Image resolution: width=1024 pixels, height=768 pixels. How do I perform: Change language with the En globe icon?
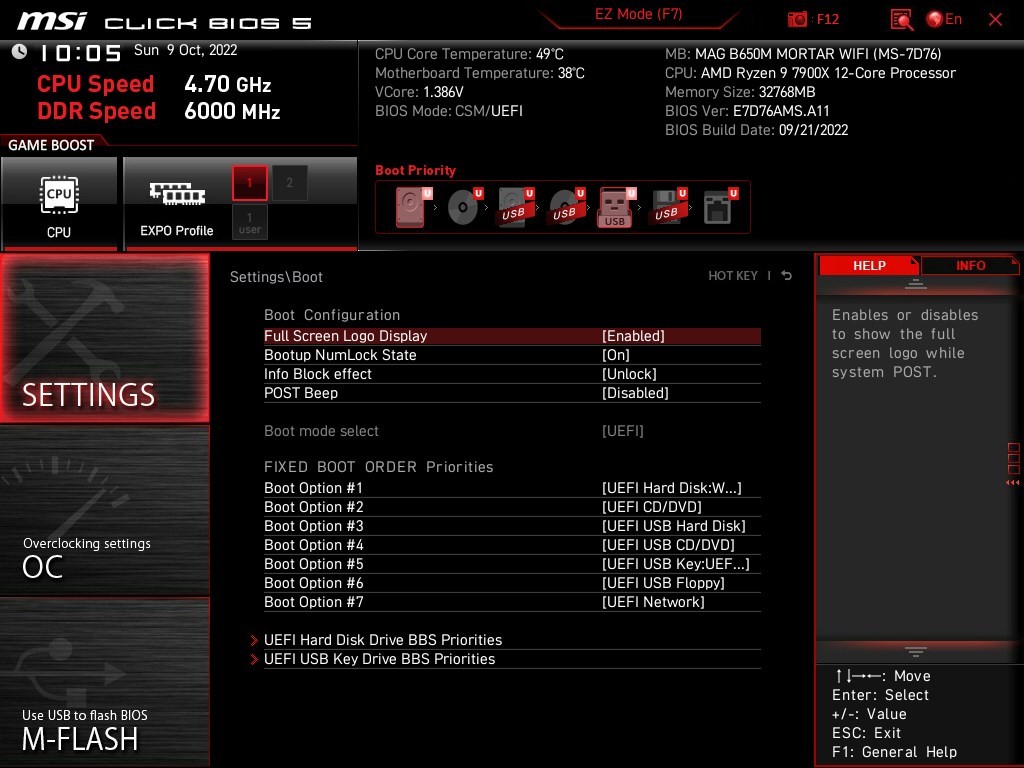pyautogui.click(x=944, y=19)
